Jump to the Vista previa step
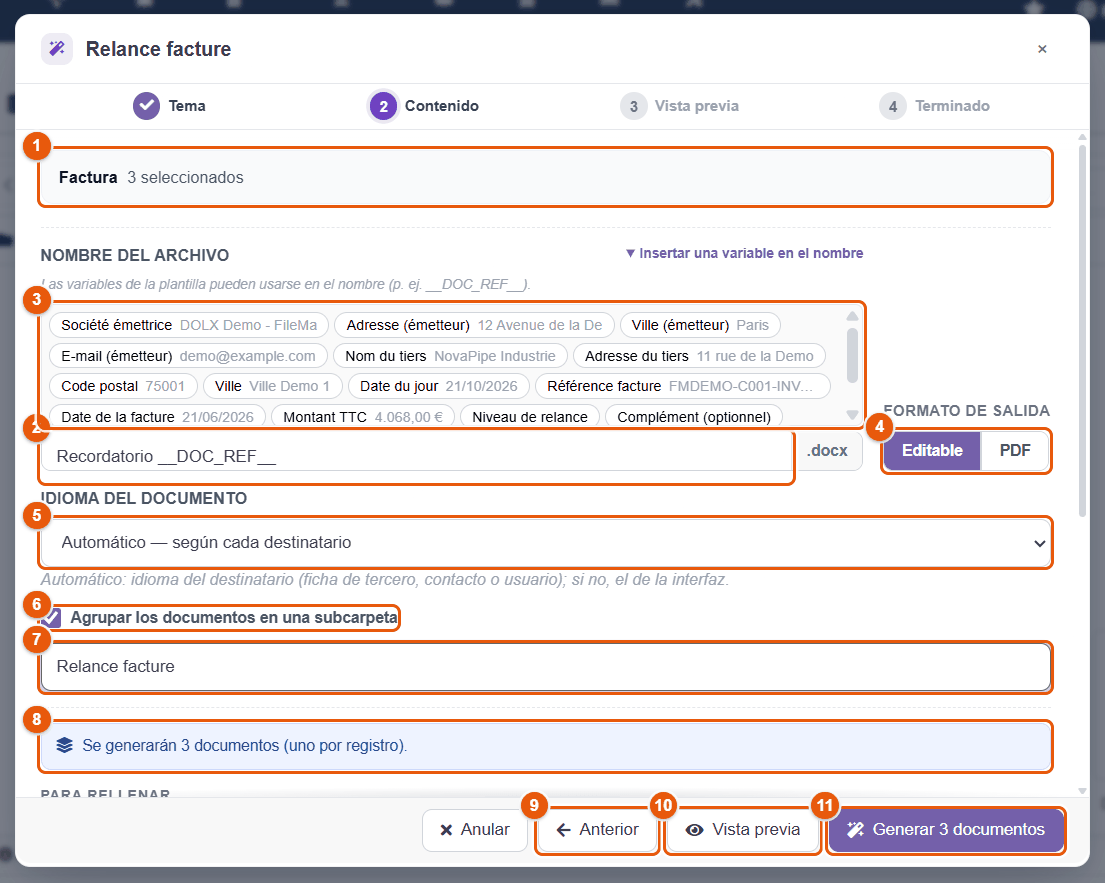The height and width of the screenshot is (883, 1105). click(679, 106)
